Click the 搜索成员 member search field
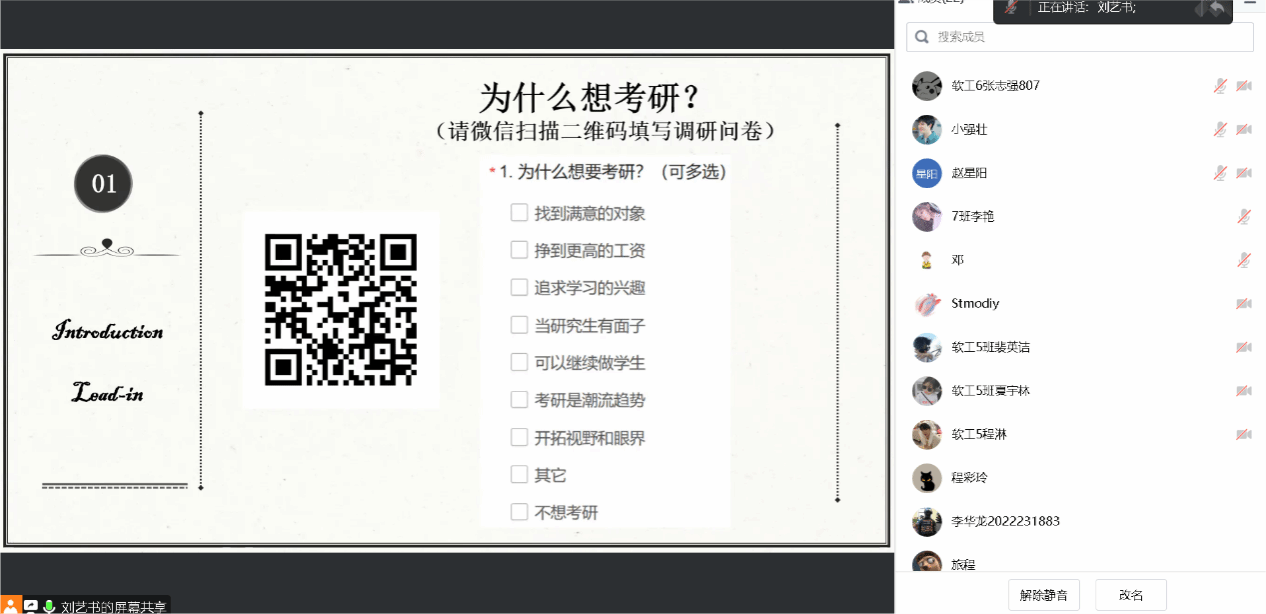Viewport: 1266px width, 614px height. pos(1080,37)
